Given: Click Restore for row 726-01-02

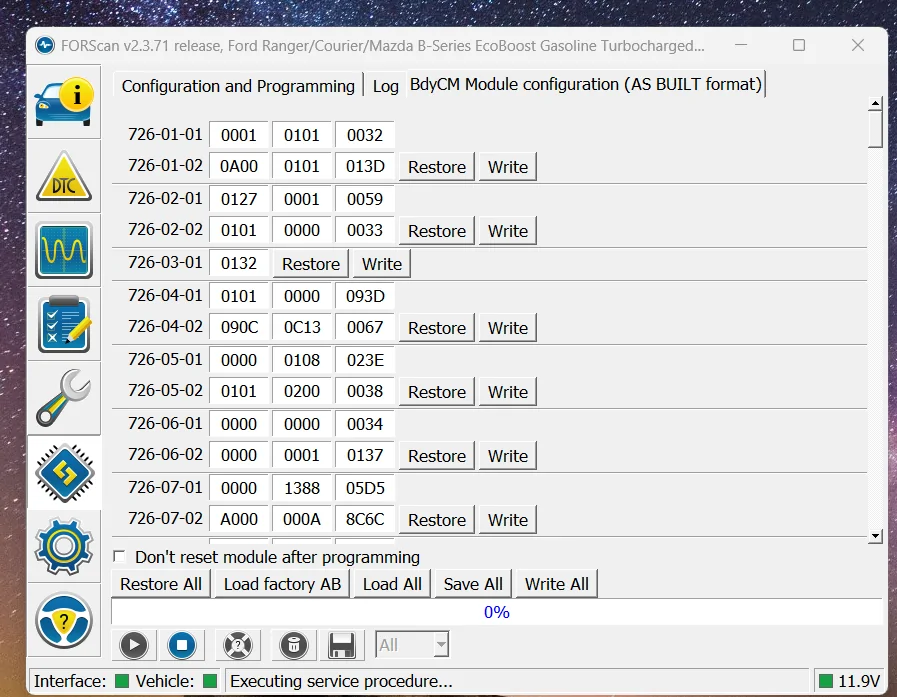Looking at the screenshot, I should 436,167.
